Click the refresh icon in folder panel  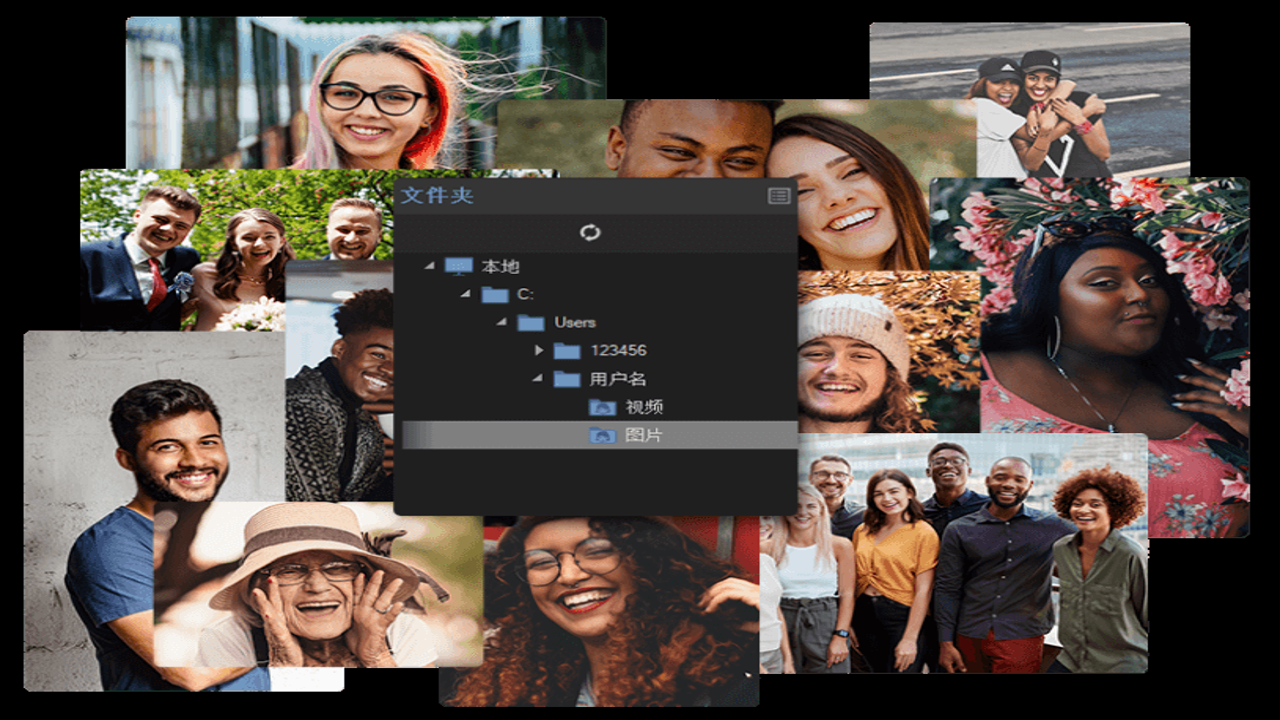(590, 232)
